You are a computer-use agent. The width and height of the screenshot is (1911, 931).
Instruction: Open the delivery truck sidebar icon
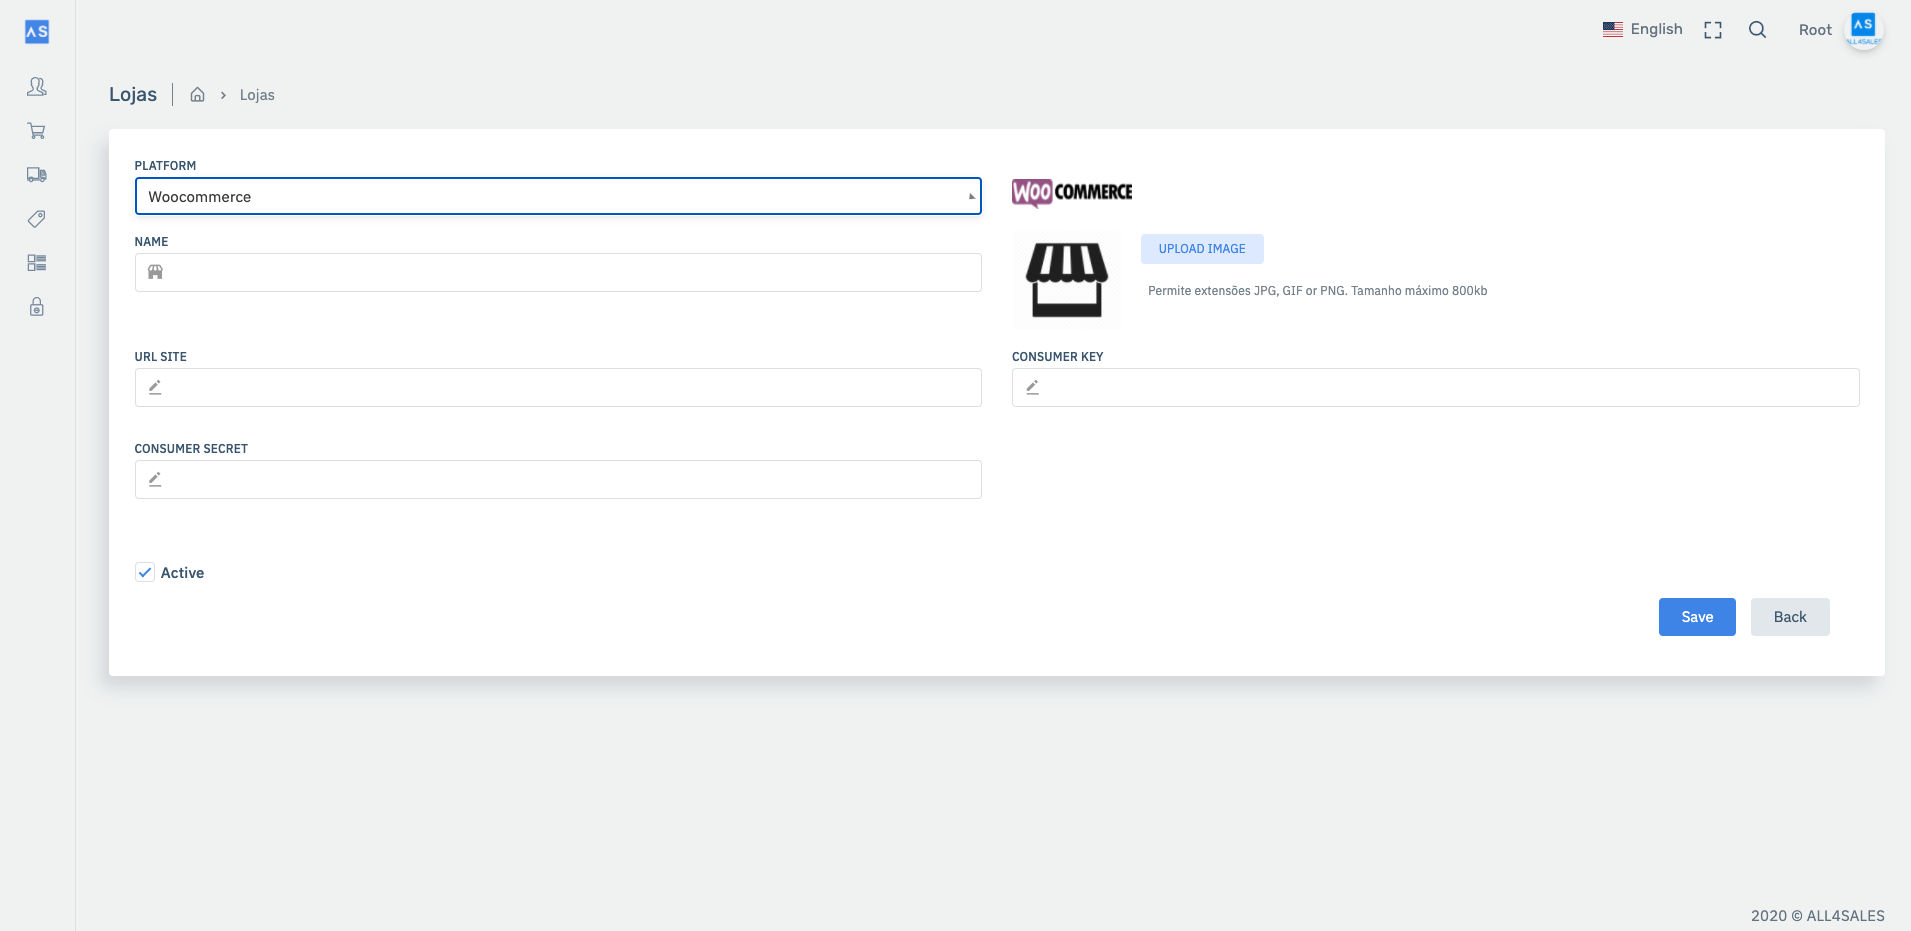pos(37,175)
